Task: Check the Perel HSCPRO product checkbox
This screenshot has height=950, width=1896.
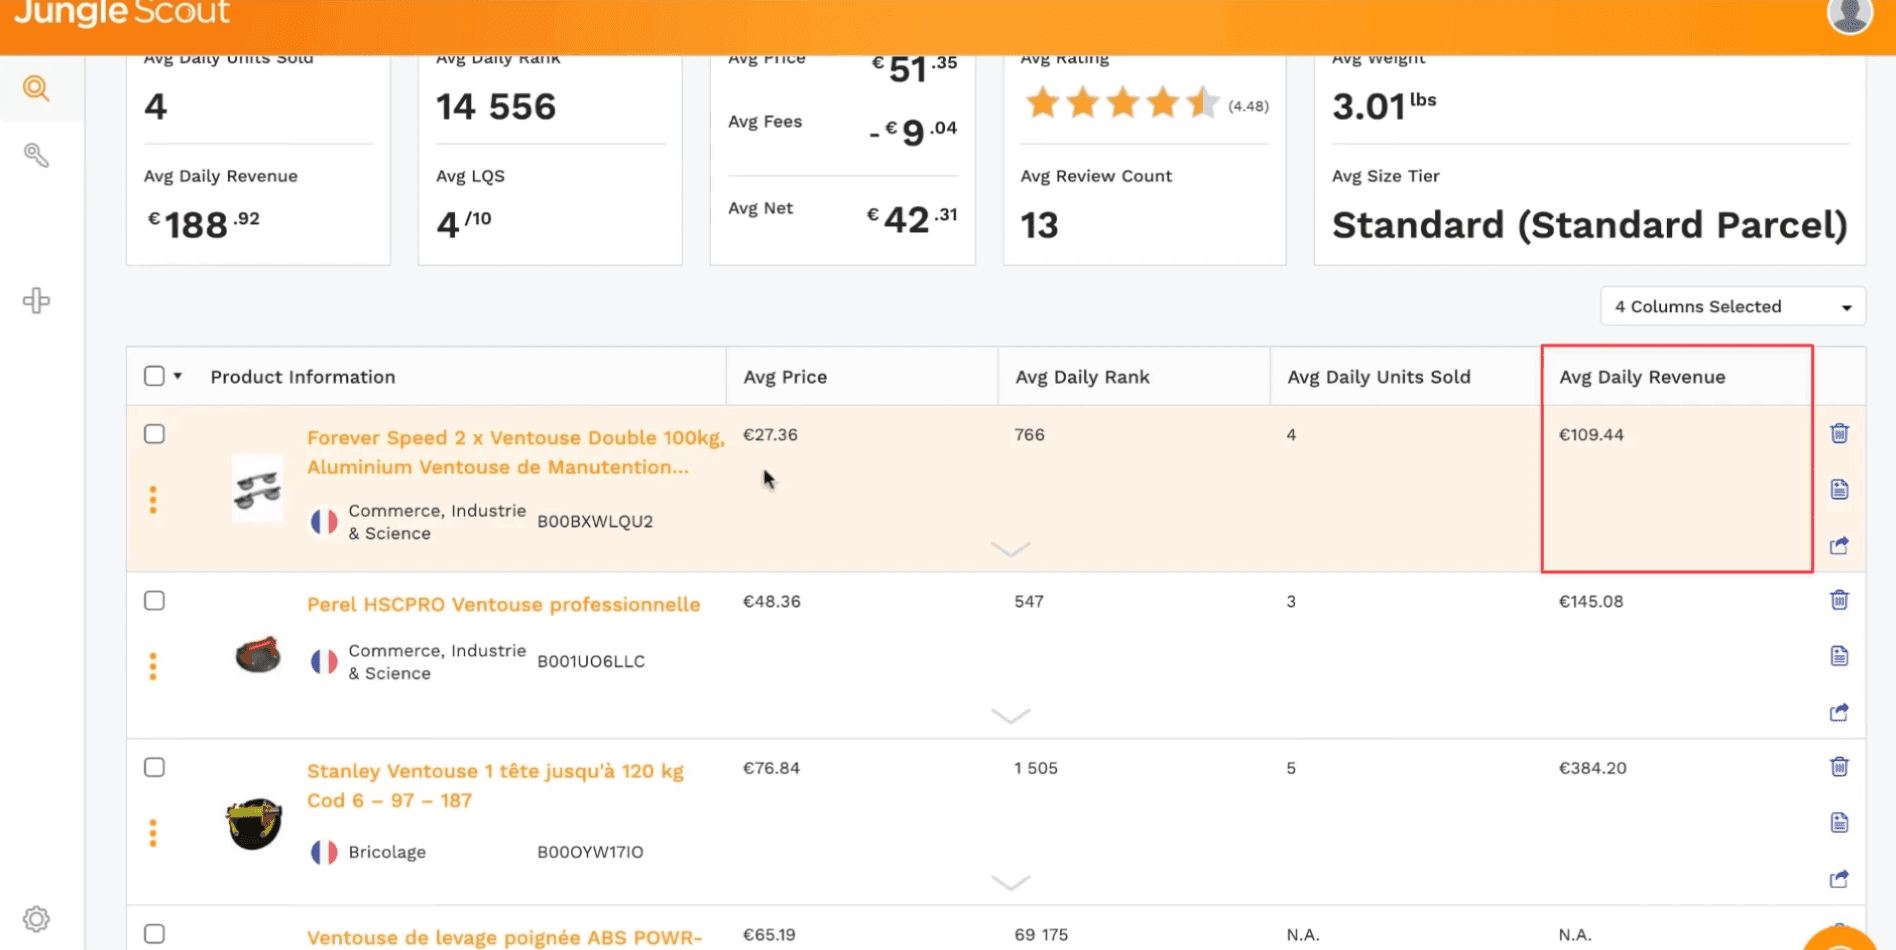Action: pos(154,601)
